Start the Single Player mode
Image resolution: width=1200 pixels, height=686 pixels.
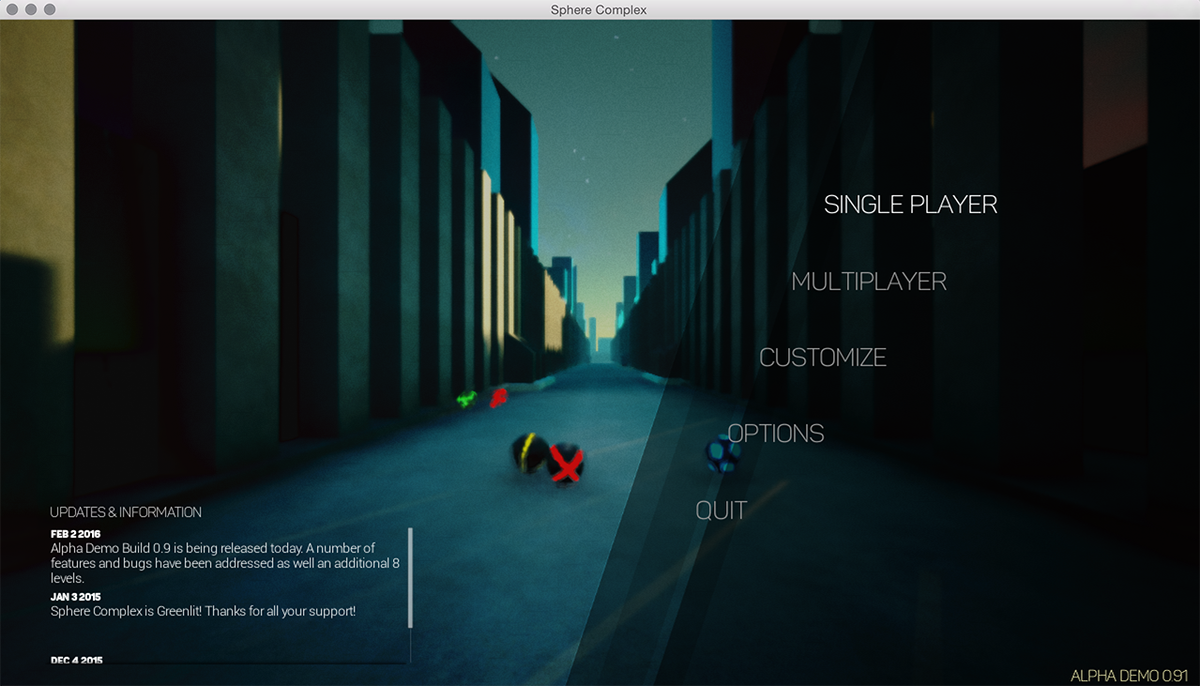point(910,205)
